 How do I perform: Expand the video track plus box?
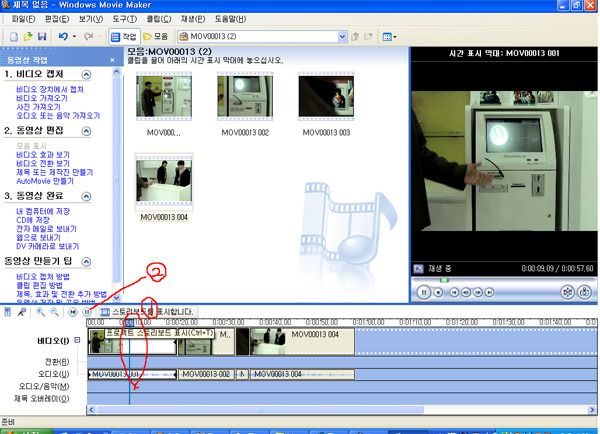pos(77,340)
